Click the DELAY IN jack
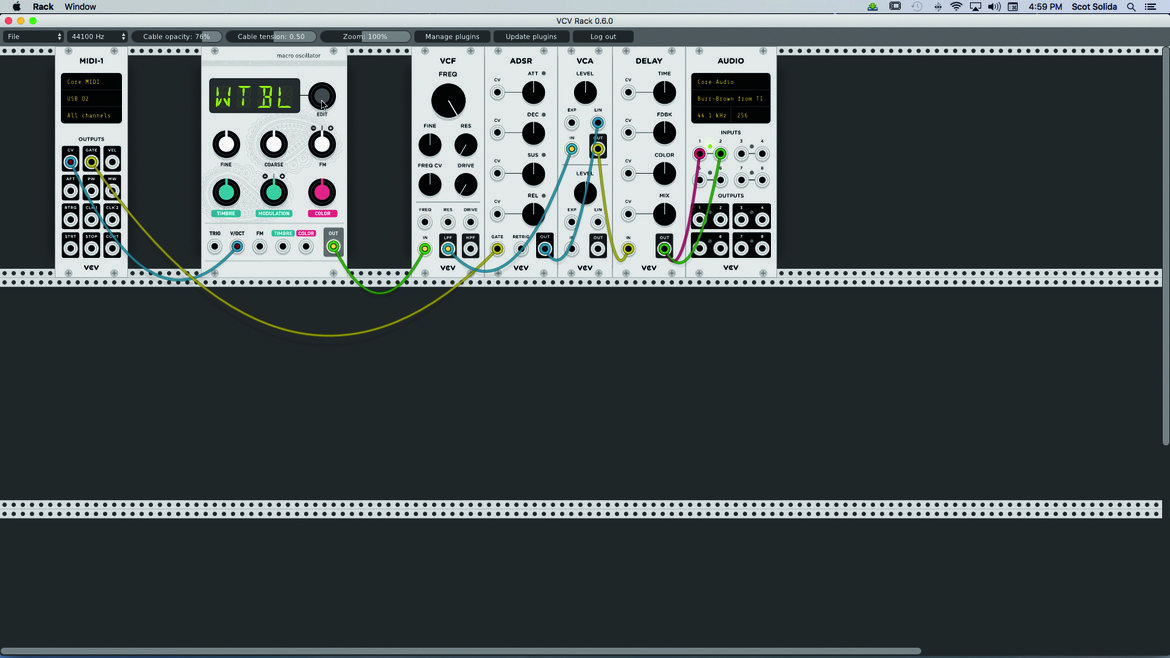The width and height of the screenshot is (1170, 658). click(x=628, y=248)
